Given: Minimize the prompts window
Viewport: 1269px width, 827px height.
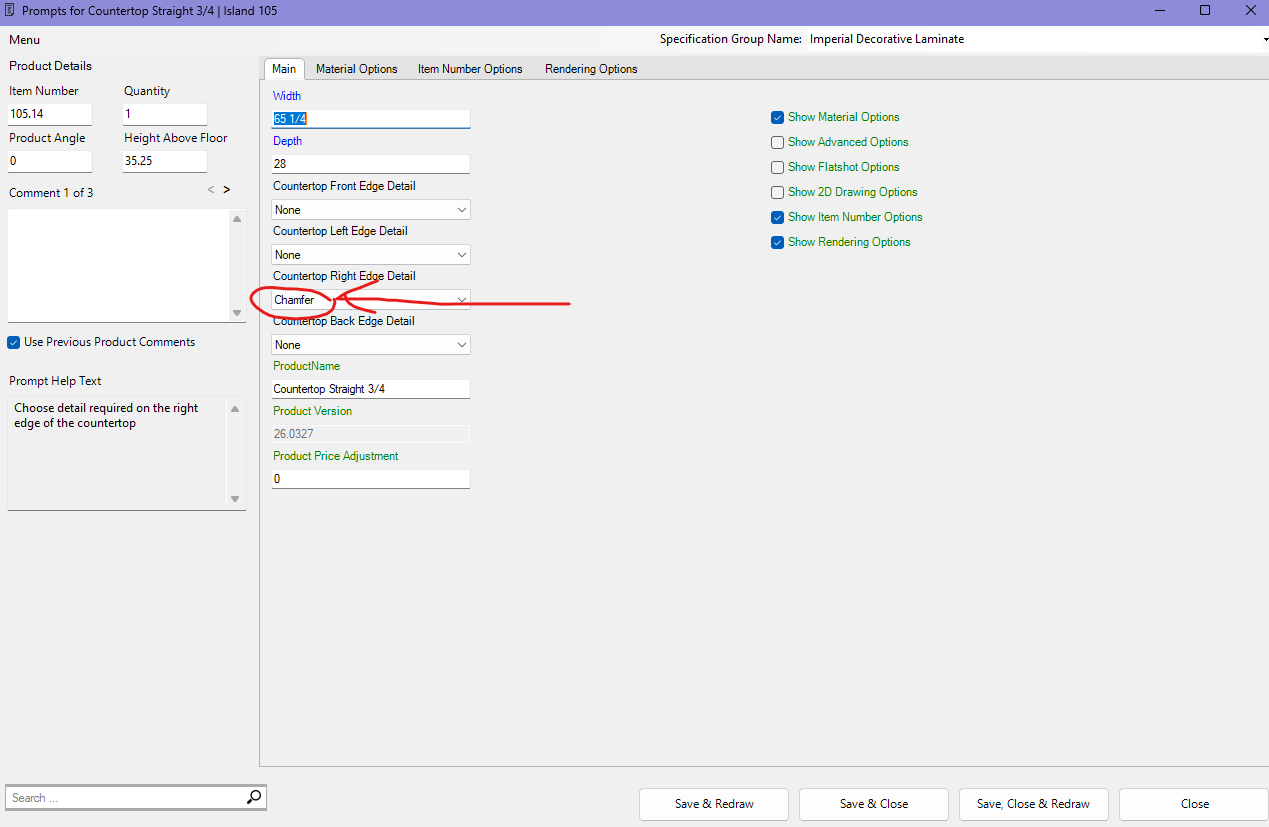Looking at the screenshot, I should pos(1160,10).
